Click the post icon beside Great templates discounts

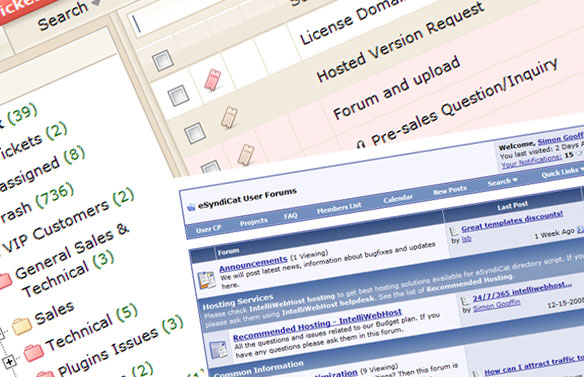tap(454, 232)
